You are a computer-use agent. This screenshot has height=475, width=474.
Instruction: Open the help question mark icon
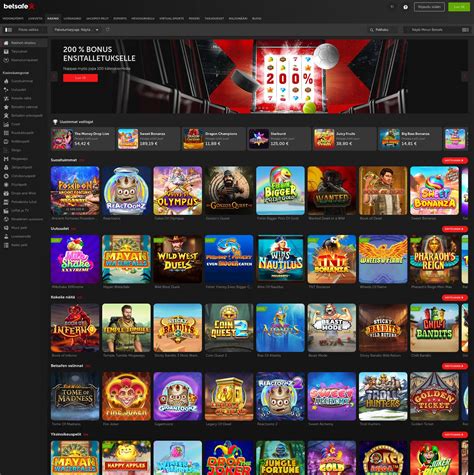tap(405, 7)
